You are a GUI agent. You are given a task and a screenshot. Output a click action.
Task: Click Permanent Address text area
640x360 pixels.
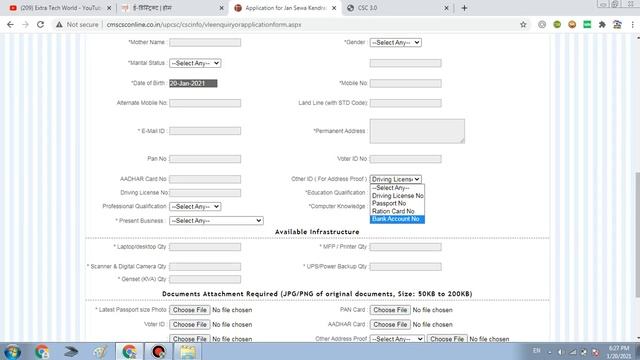click(417, 131)
